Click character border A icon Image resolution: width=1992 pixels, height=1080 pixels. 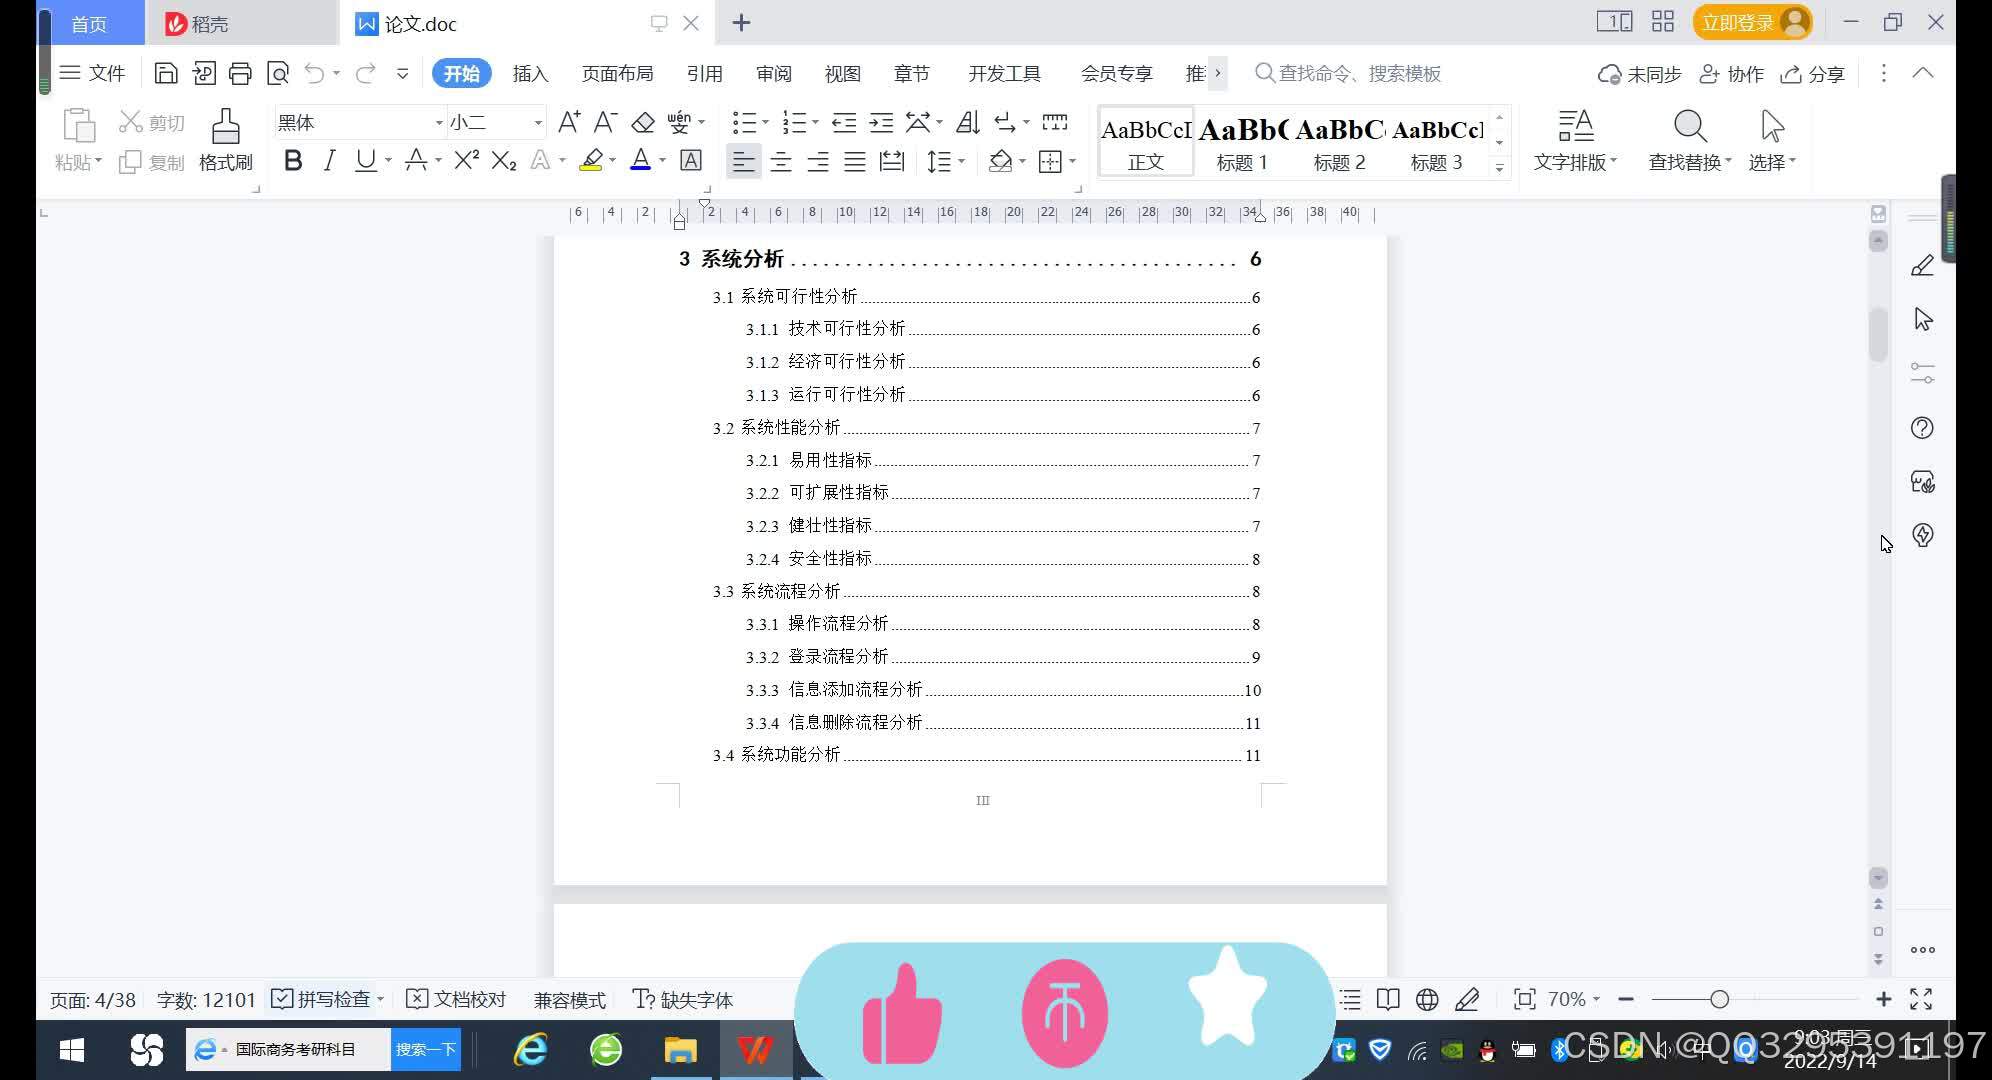click(691, 160)
